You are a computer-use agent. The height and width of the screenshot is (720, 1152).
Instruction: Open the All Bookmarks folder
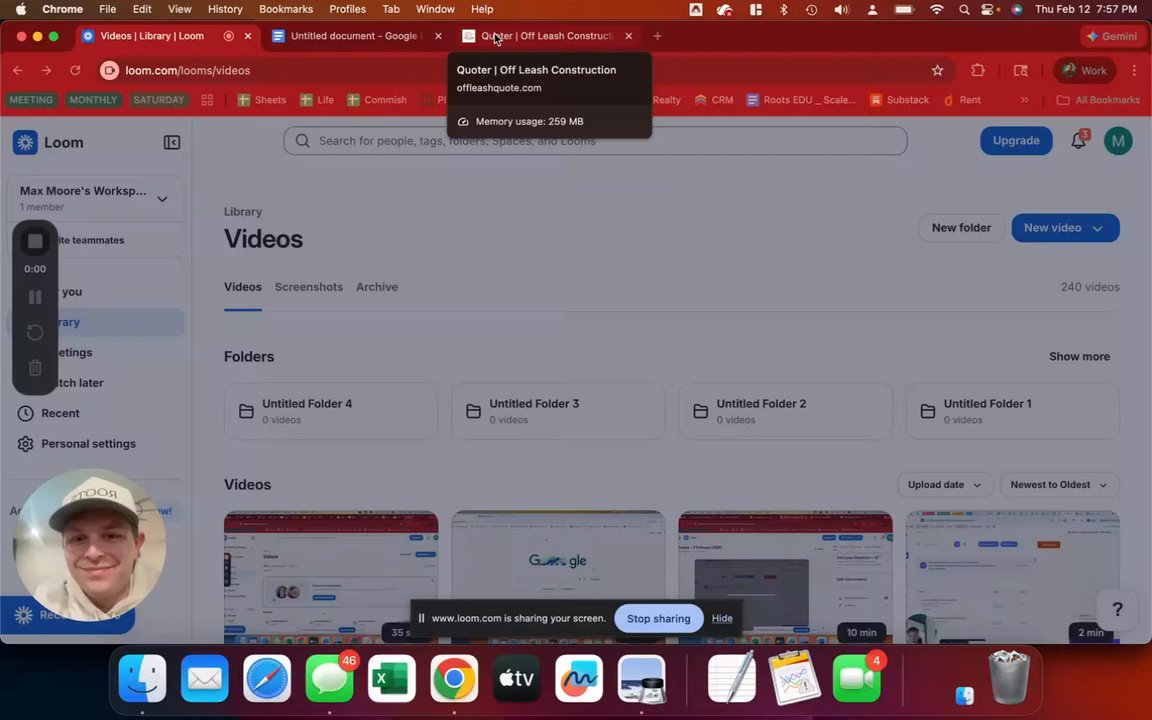(x=1098, y=100)
